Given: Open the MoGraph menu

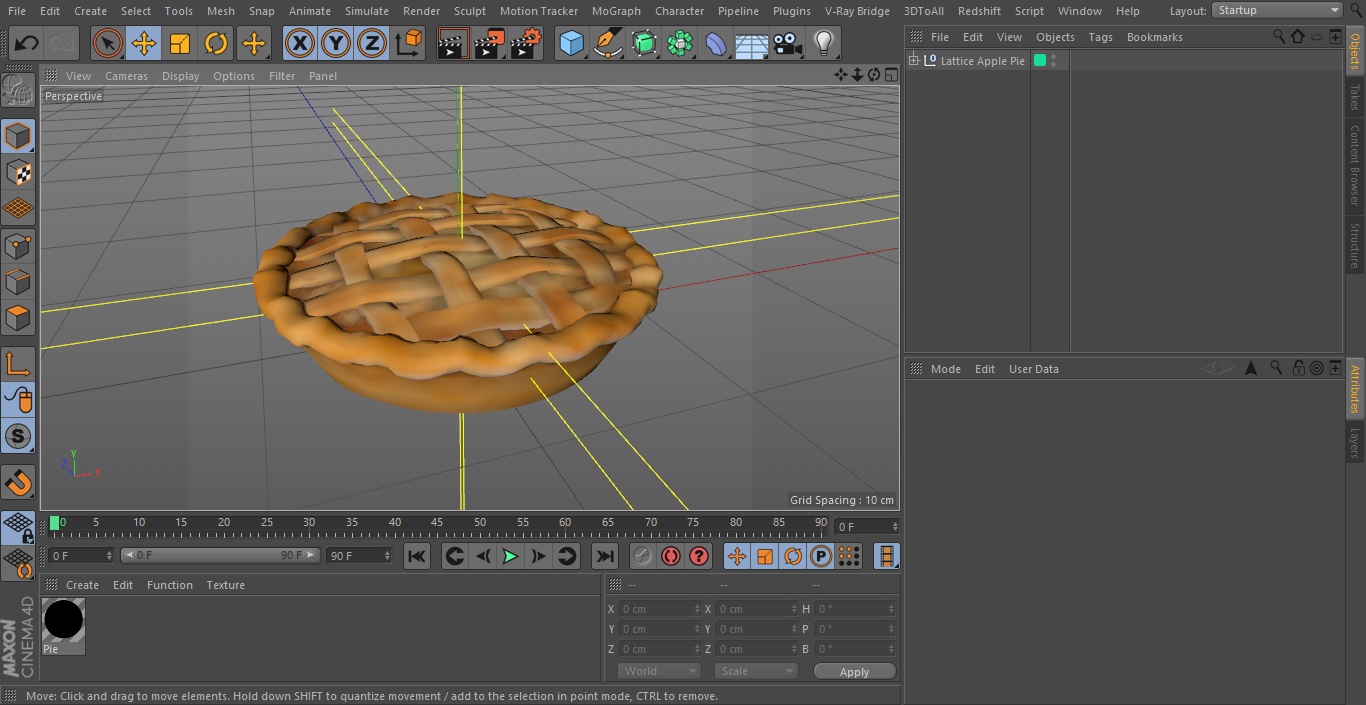Looking at the screenshot, I should pyautogui.click(x=616, y=11).
